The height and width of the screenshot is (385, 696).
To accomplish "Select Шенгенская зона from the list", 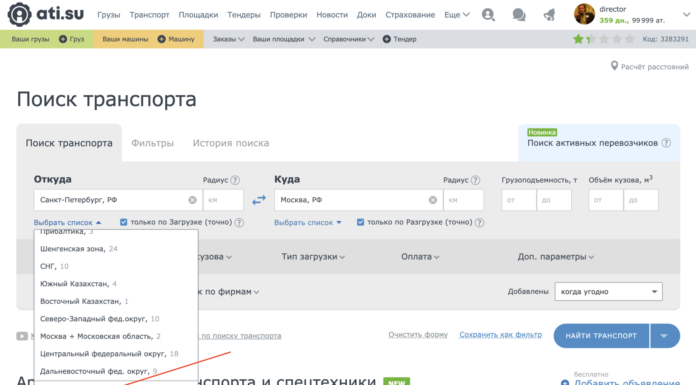I will coord(116,249).
